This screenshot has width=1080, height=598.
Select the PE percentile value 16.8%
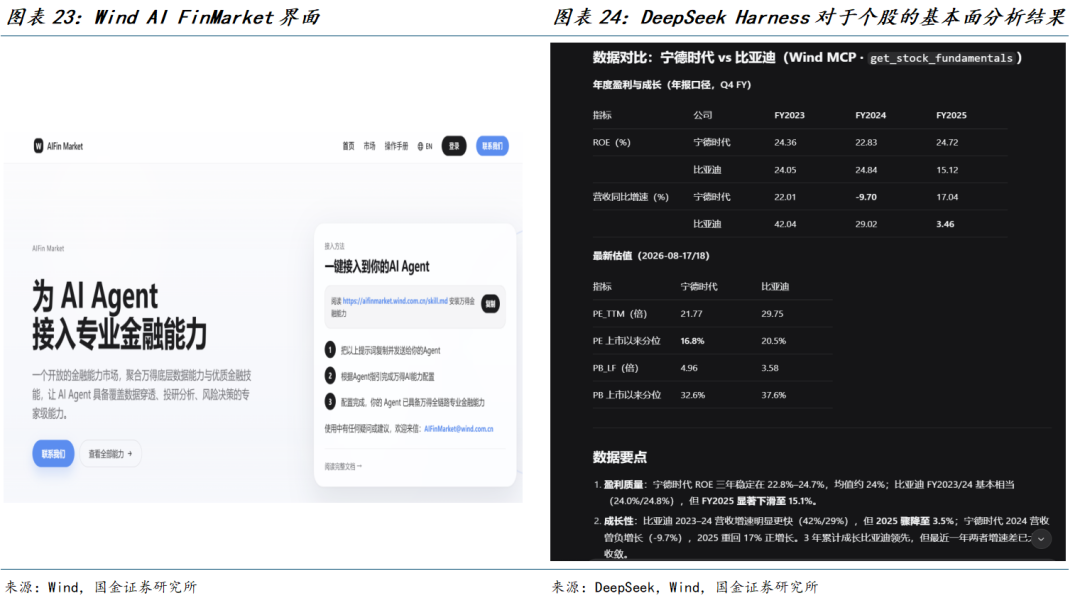[x=692, y=341]
